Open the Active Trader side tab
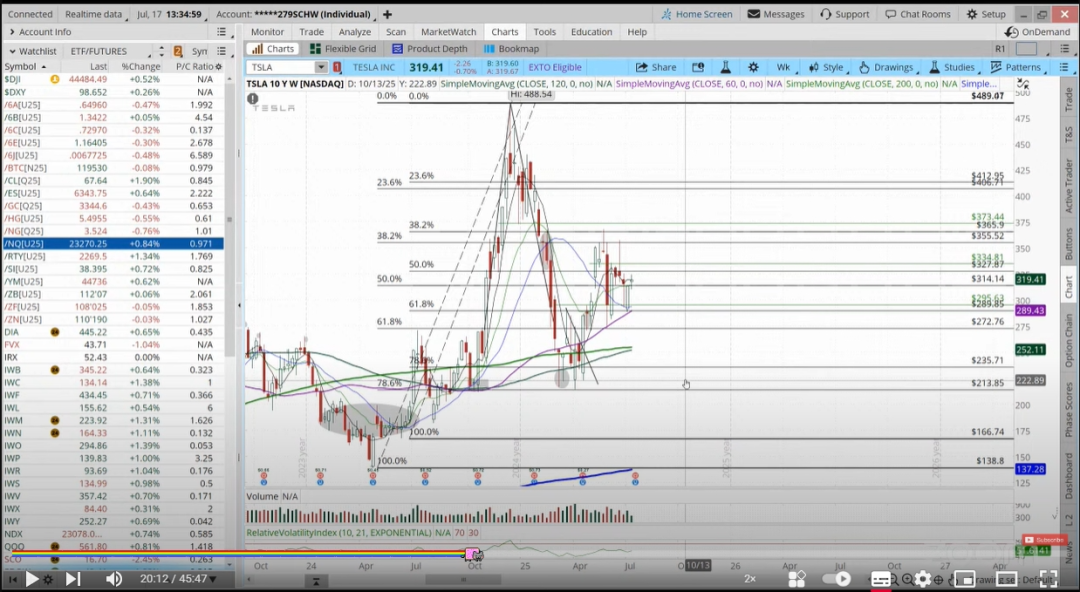1080x592 pixels. coord(1069,185)
